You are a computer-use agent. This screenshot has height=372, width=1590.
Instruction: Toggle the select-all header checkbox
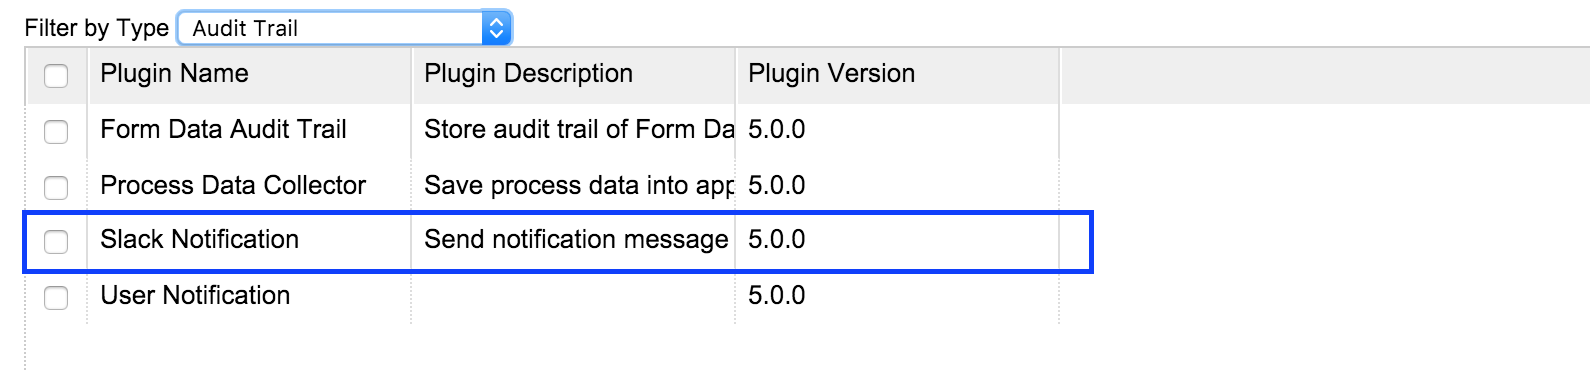tap(56, 76)
